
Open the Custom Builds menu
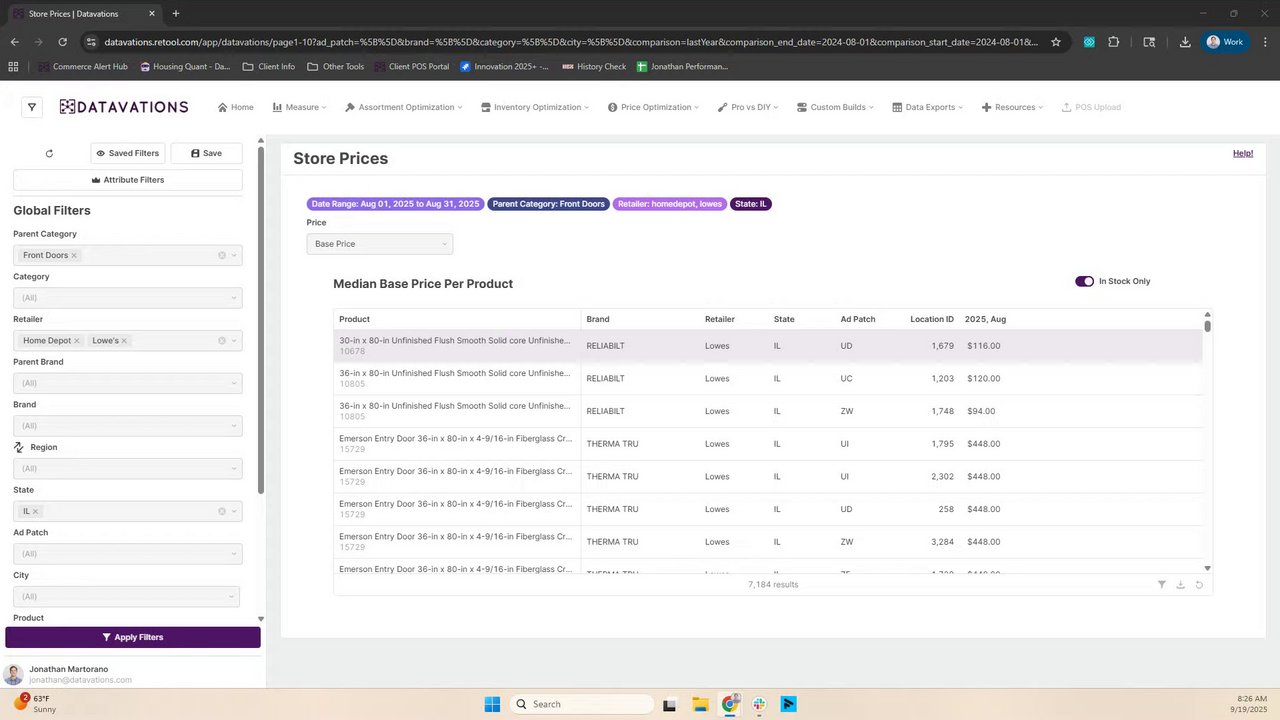point(835,107)
